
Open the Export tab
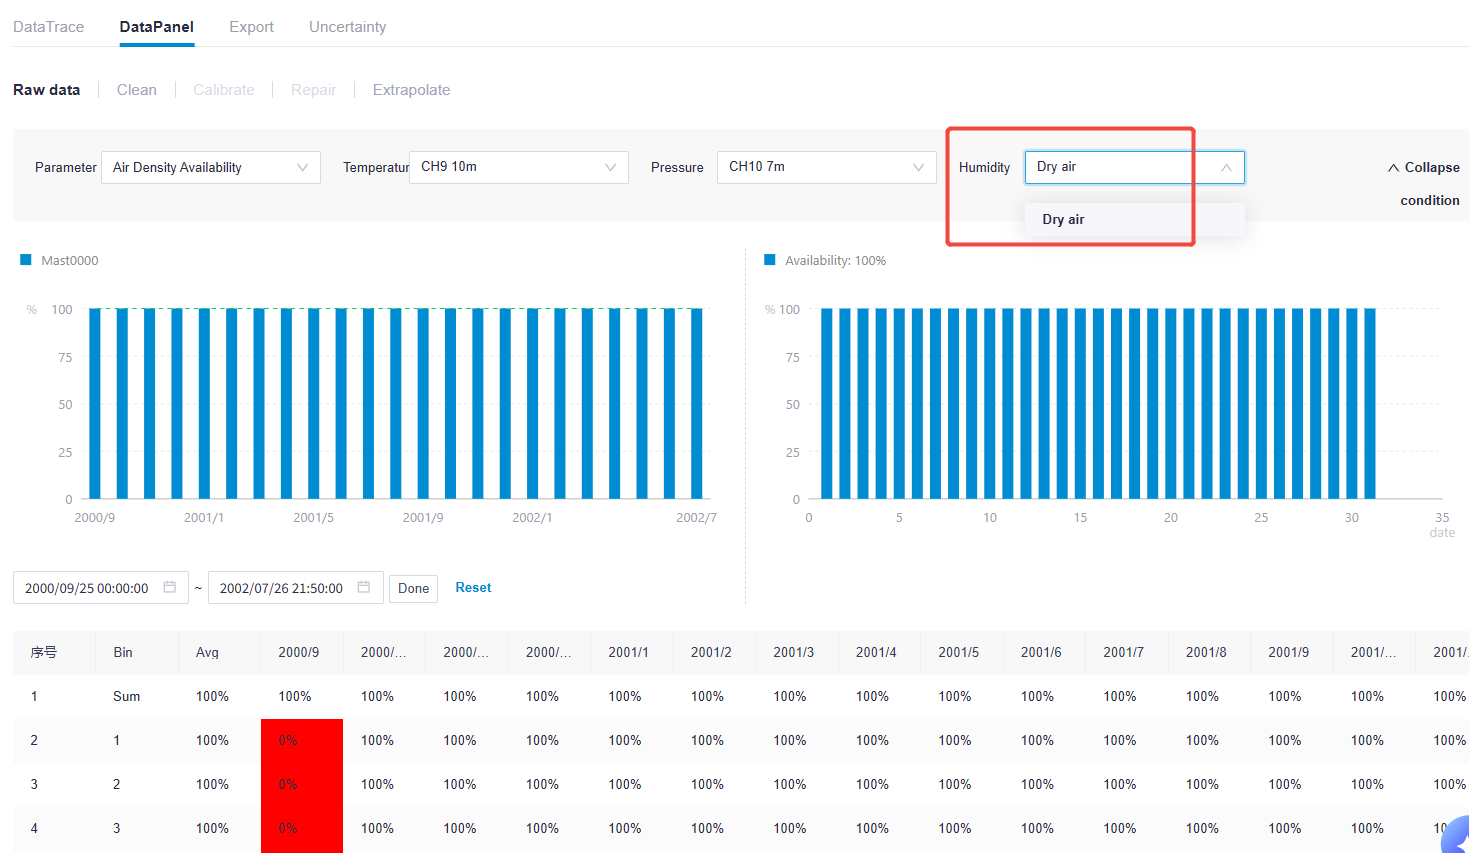(x=251, y=27)
